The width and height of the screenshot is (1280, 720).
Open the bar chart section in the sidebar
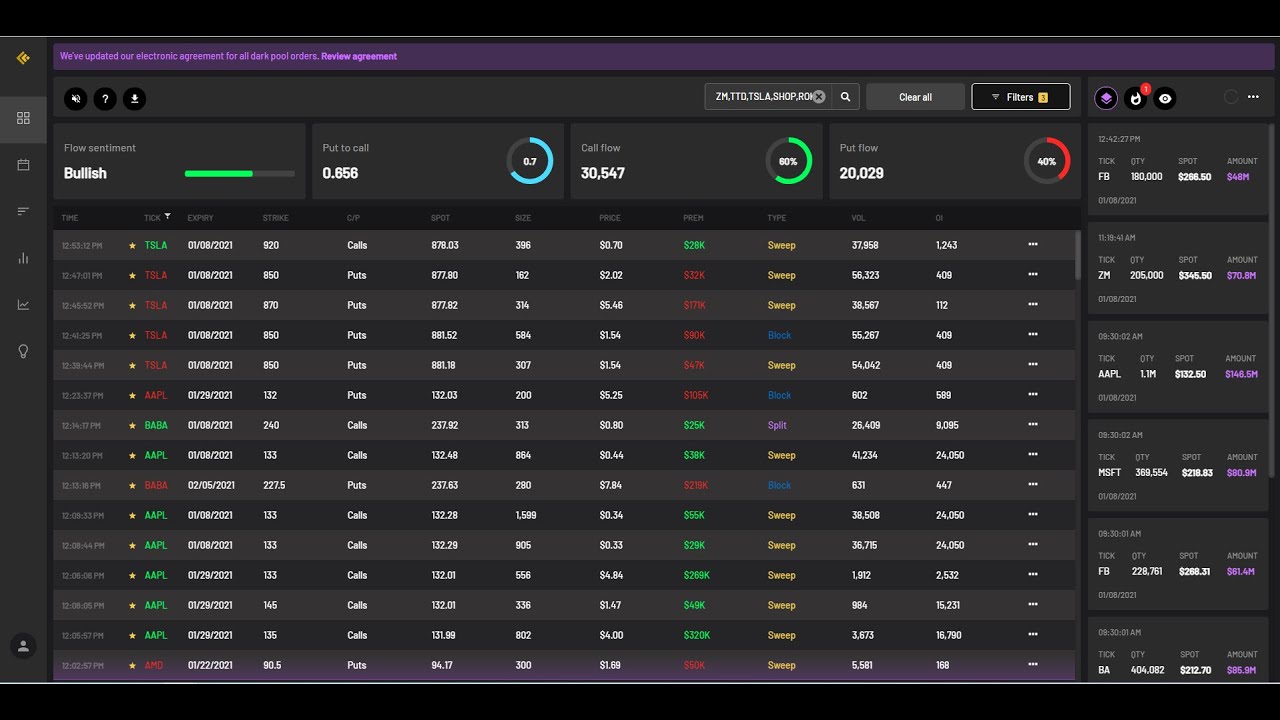(23, 258)
